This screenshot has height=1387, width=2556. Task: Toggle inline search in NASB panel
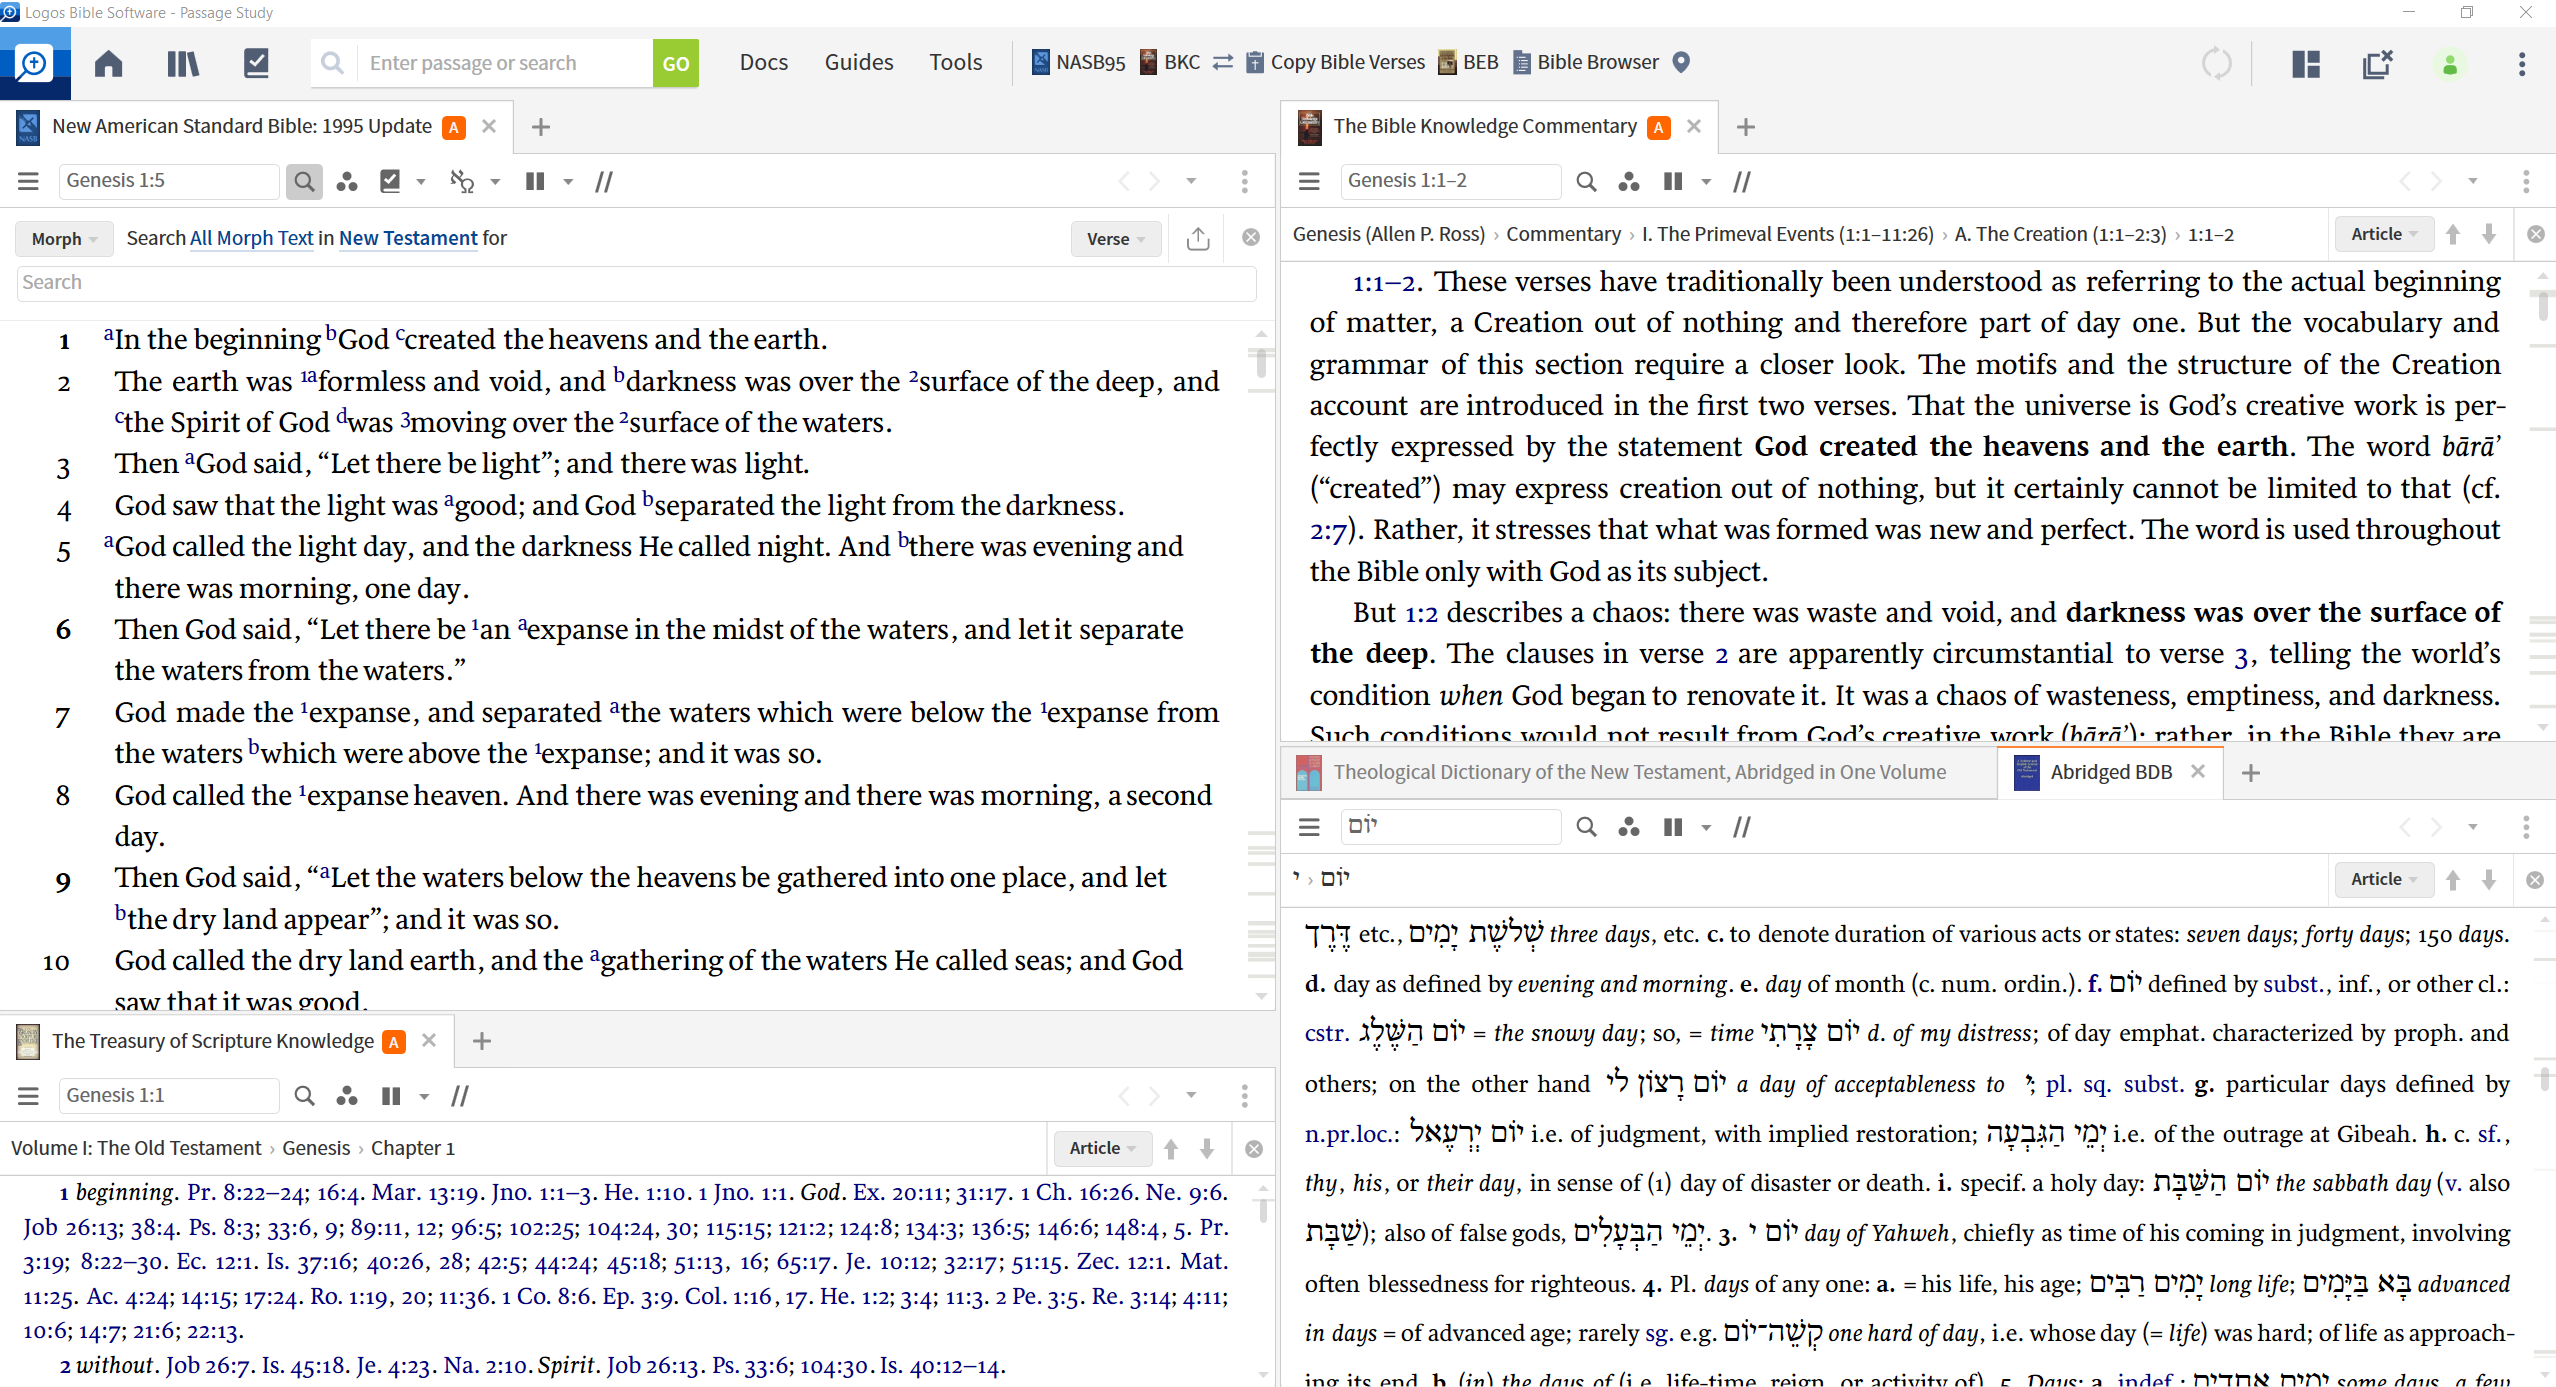304,181
